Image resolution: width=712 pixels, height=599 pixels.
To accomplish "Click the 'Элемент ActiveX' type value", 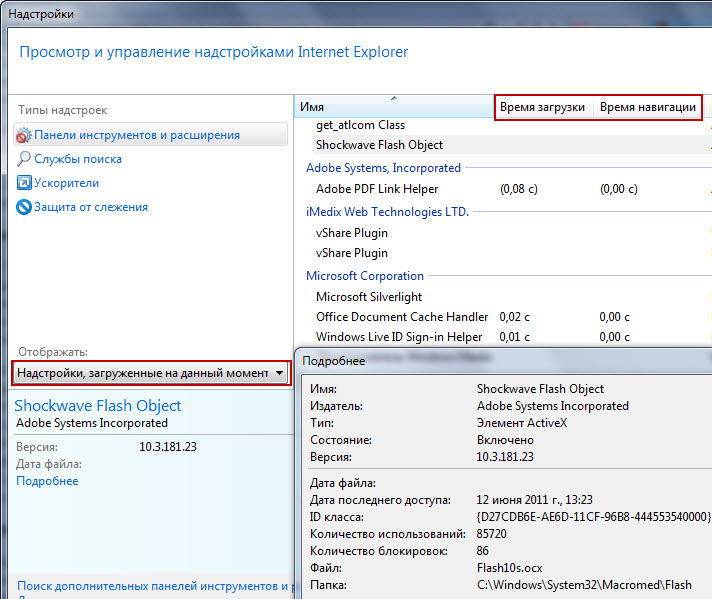I will point(522,423).
